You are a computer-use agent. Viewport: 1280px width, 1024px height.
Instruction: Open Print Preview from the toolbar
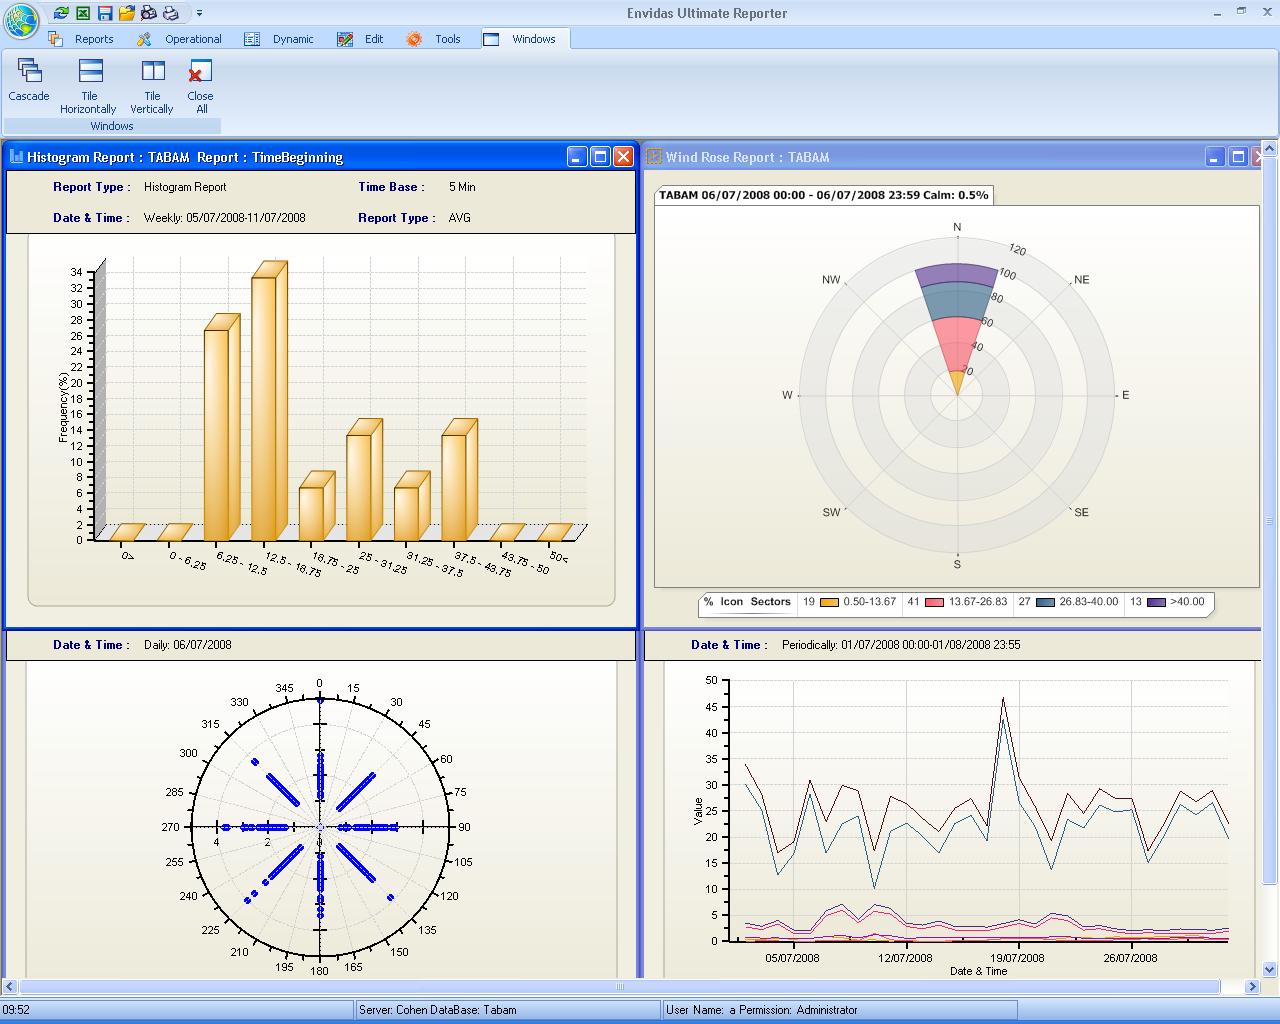[x=149, y=13]
